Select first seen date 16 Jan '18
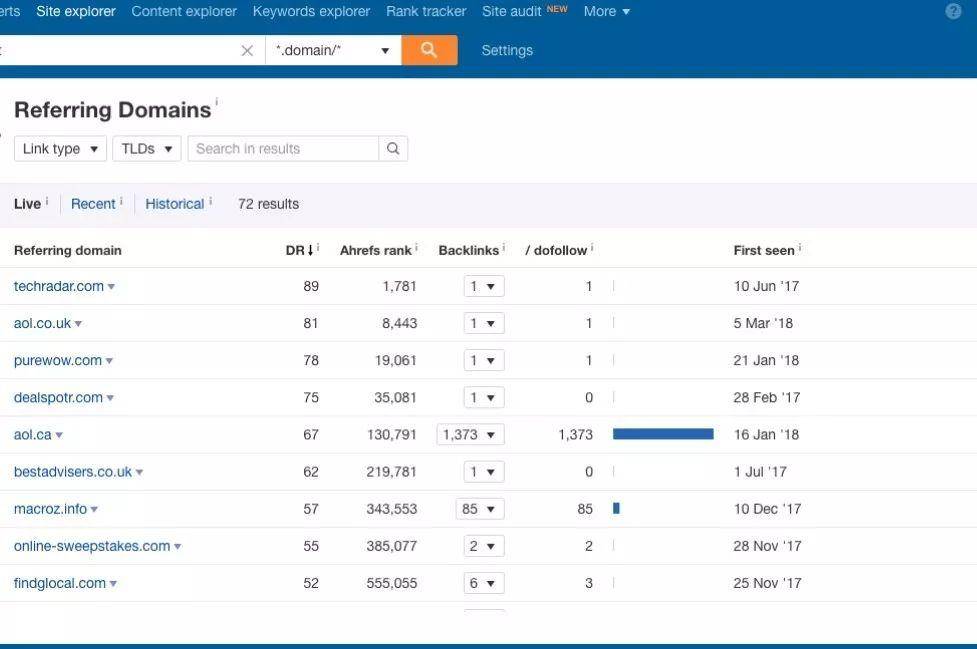 click(766, 435)
